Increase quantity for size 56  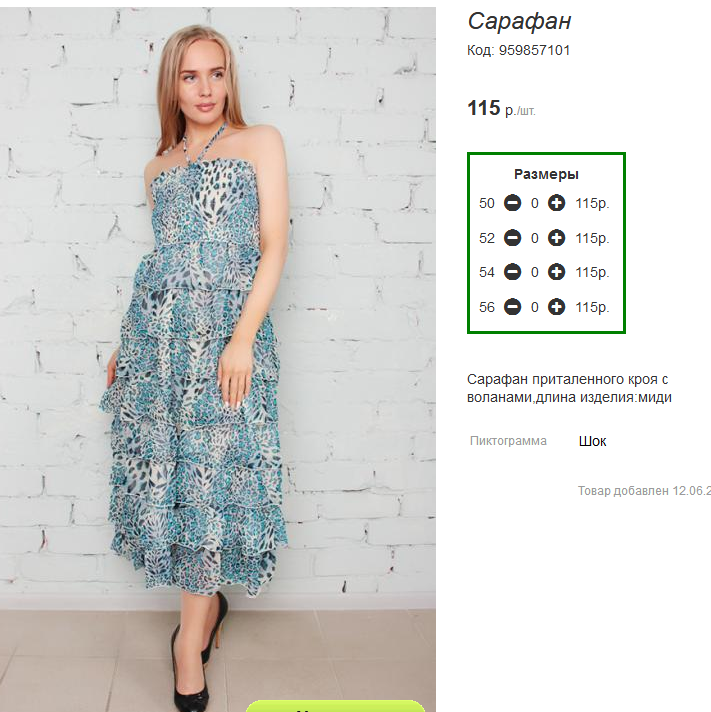click(556, 307)
